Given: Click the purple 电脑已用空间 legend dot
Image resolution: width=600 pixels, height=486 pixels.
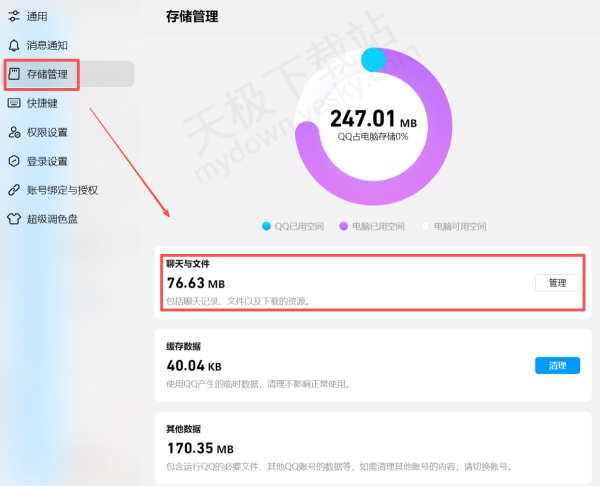Looking at the screenshot, I should (x=342, y=227).
